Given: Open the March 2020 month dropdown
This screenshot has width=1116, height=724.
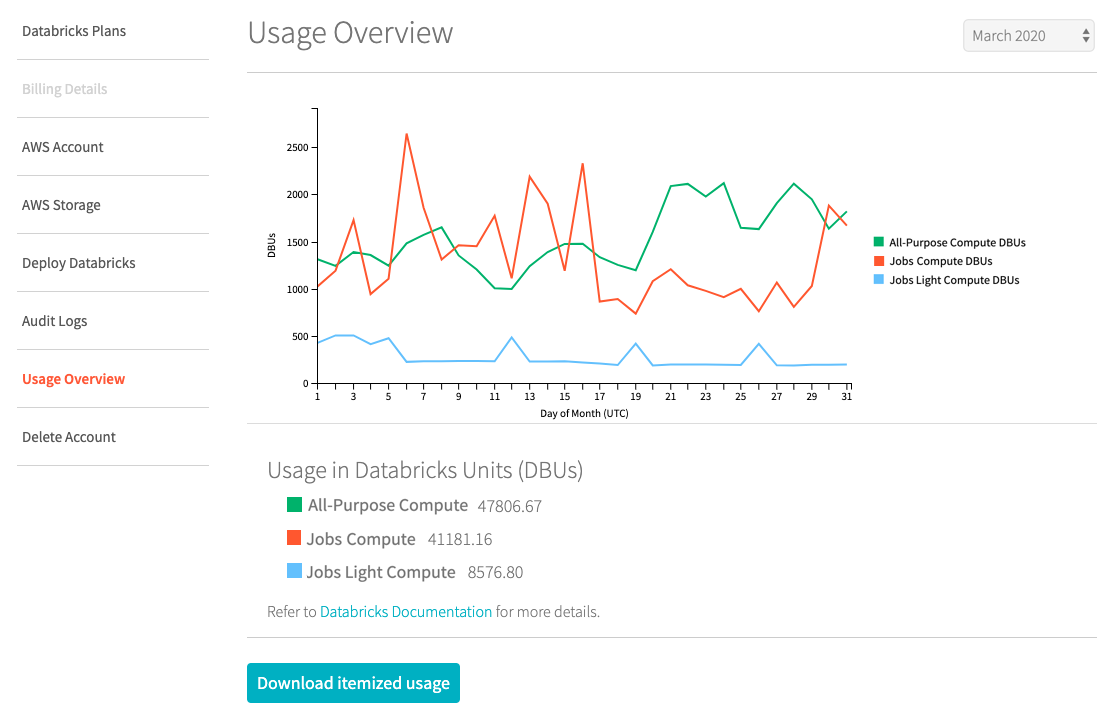Looking at the screenshot, I should [x=1028, y=36].
